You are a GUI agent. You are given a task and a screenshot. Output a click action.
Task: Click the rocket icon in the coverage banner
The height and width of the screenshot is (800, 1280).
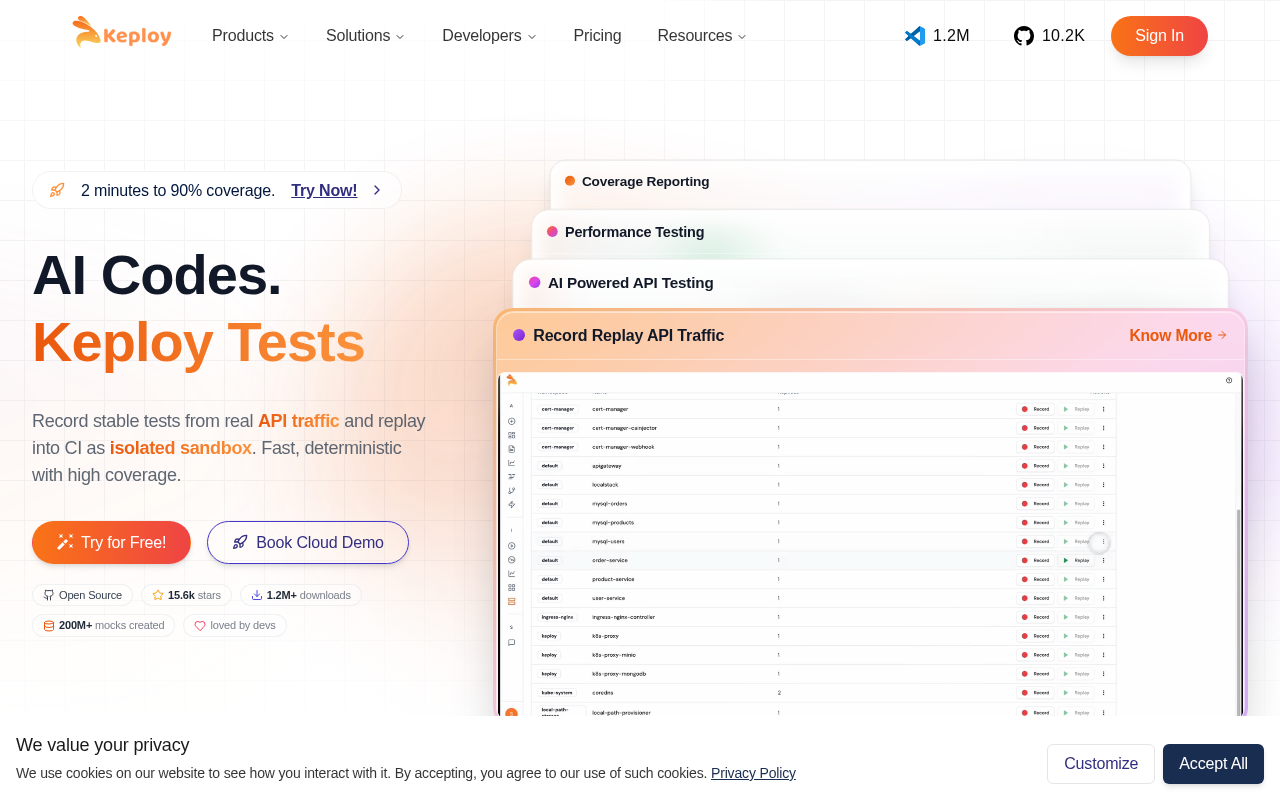(57, 190)
